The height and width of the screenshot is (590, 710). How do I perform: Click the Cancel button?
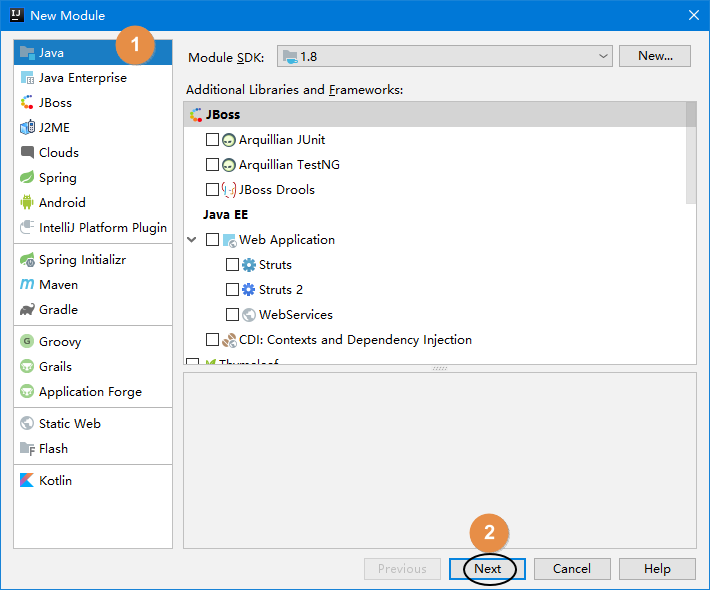[571, 569]
